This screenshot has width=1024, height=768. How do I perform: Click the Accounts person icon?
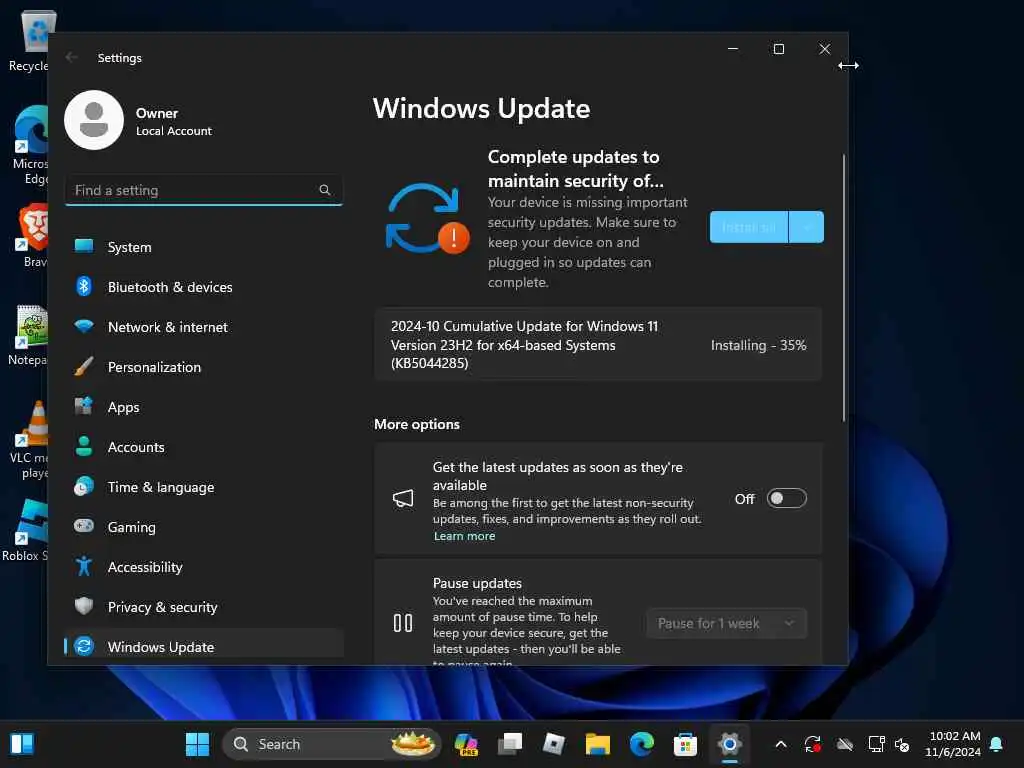(84, 446)
